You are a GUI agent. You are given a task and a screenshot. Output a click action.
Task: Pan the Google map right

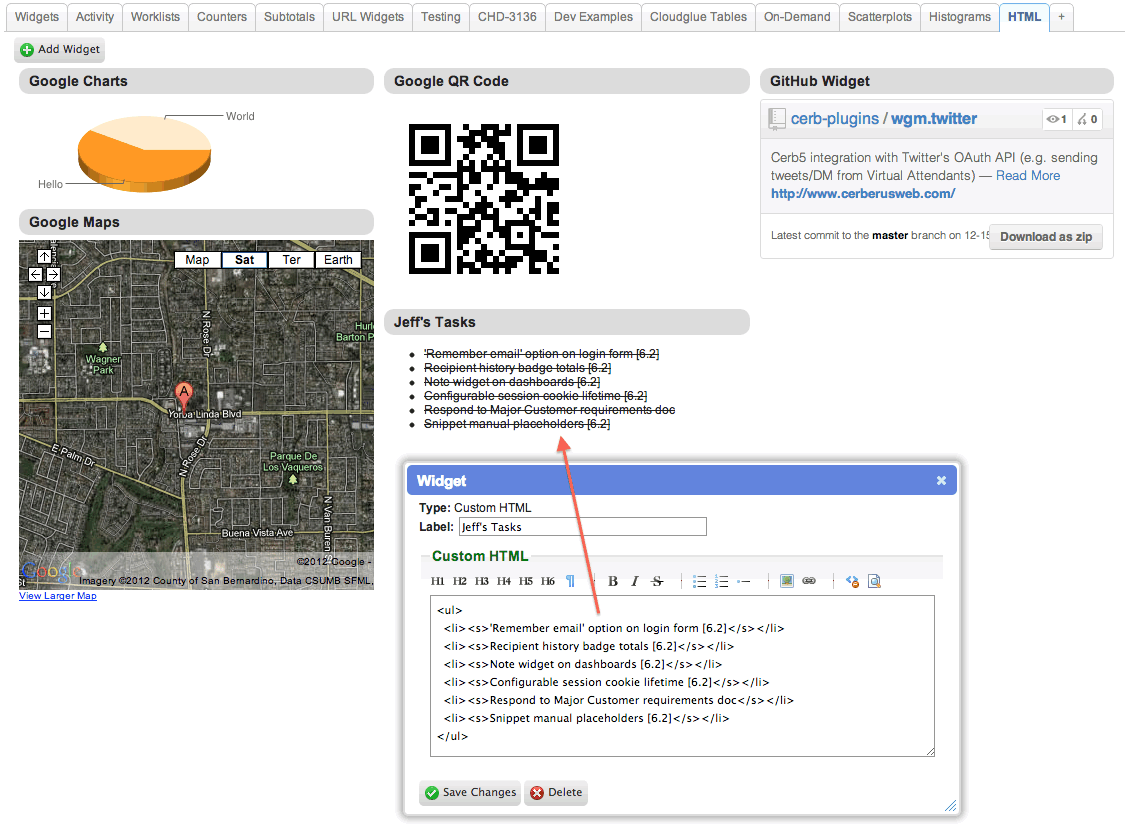point(53,274)
